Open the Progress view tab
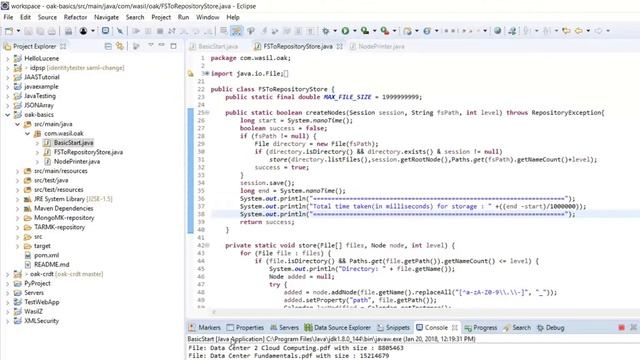Screen dimensions: 640x360 481,328
